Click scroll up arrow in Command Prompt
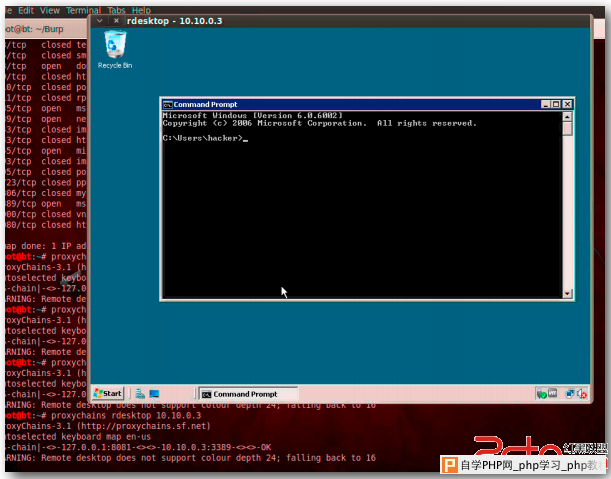The height and width of the screenshot is (479, 611). [567, 116]
